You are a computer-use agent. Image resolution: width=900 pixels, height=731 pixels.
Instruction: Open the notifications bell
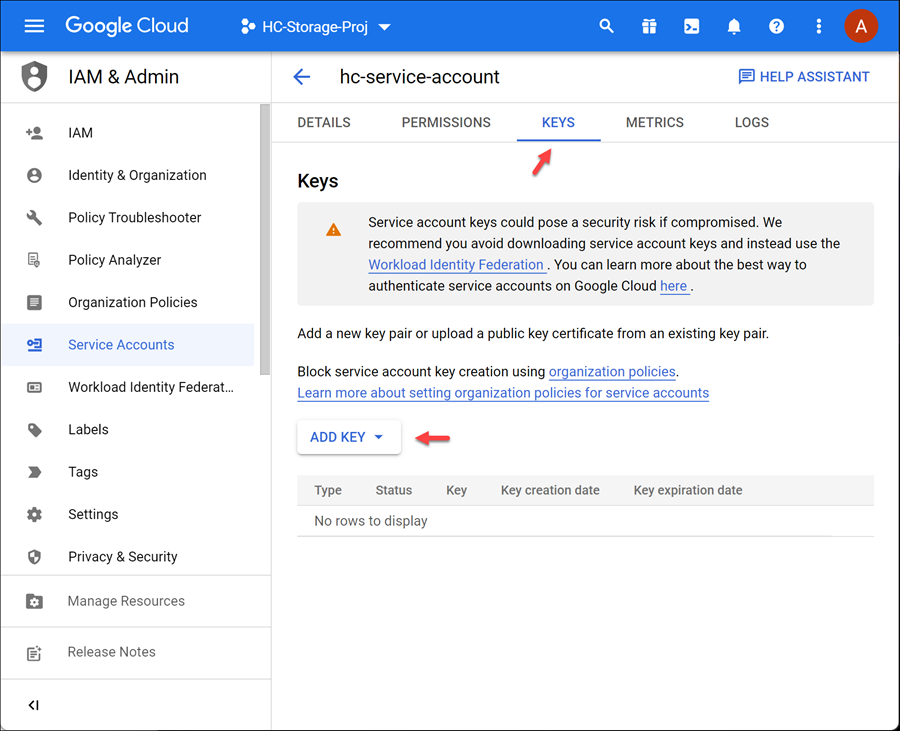tap(734, 26)
